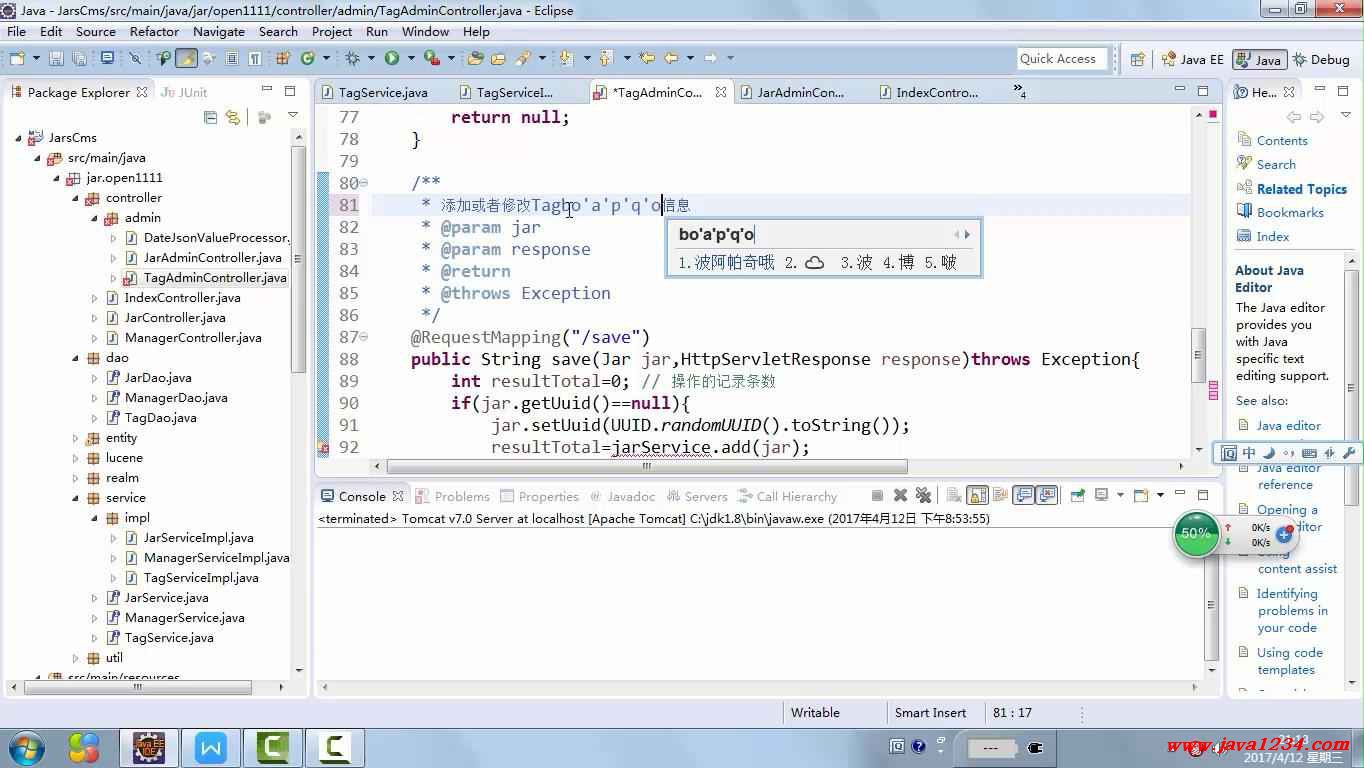Switch to Java EE perspective
1364x768 pixels.
click(x=1192, y=60)
